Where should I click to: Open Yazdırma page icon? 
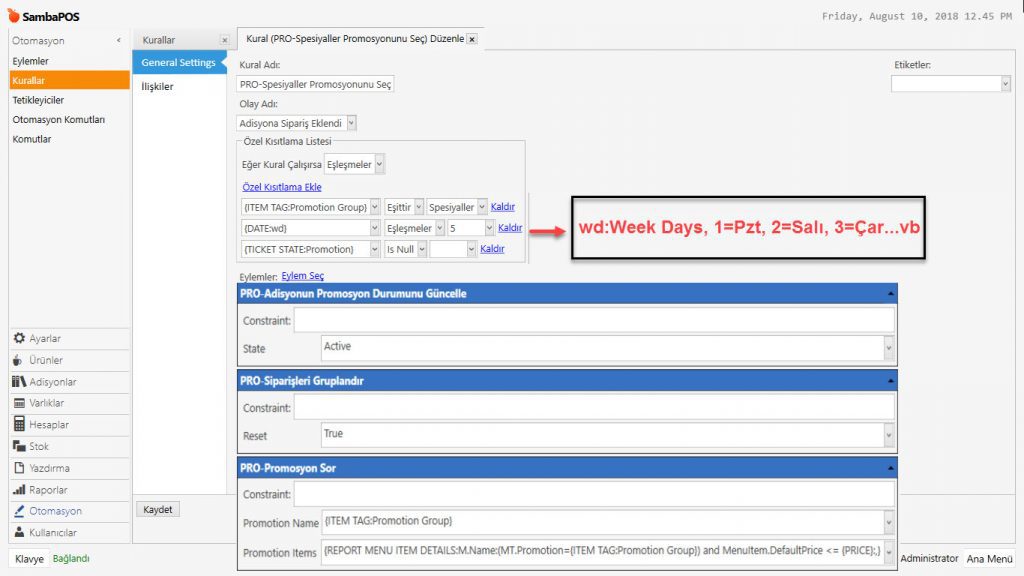(19, 468)
